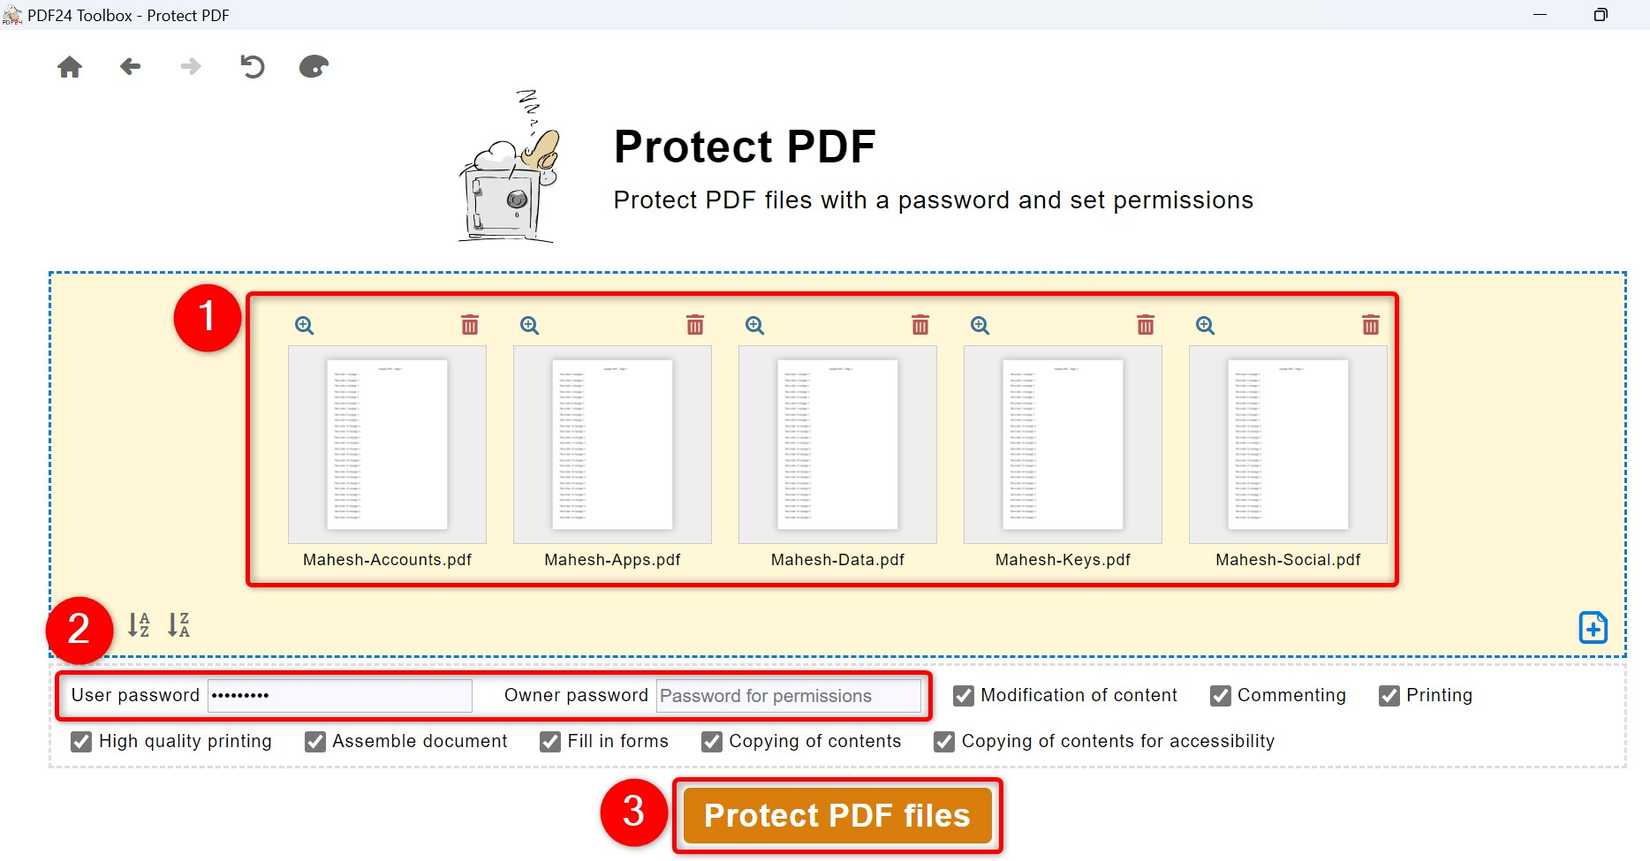Click the restart circular arrow icon
Screen dimensions: 1650x861
click(252, 66)
